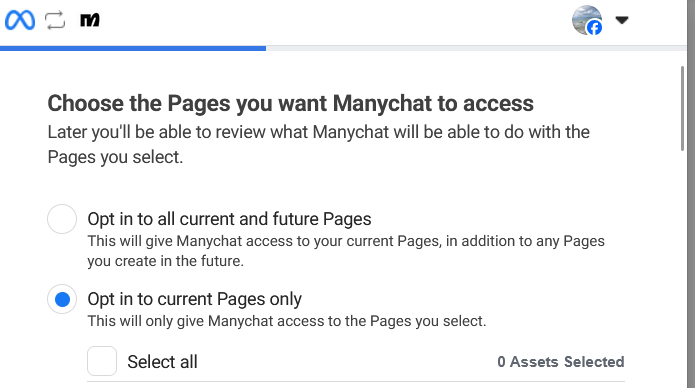
Task: Click the 'Later you'll be able to review' subtitle
Action: coord(318,145)
